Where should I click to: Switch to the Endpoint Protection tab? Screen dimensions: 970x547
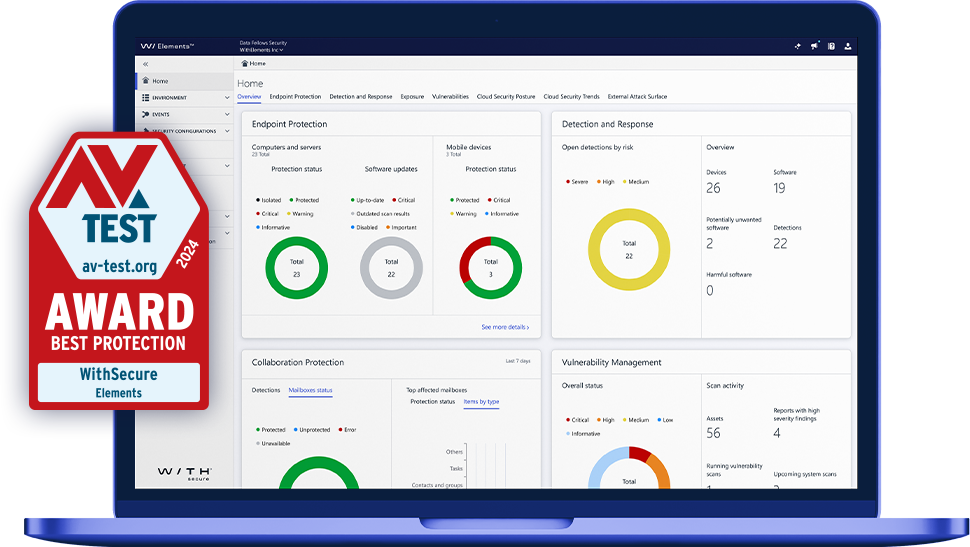[295, 97]
